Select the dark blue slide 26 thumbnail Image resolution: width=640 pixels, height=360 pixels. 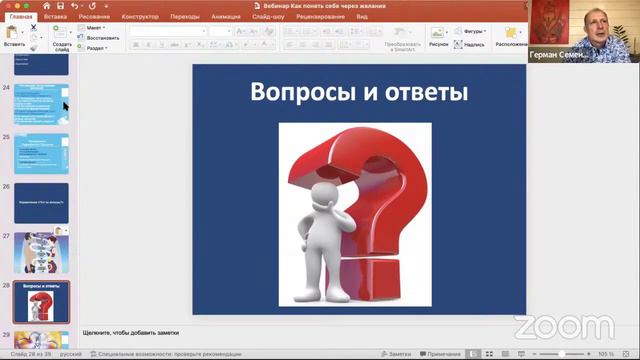[x=41, y=203]
